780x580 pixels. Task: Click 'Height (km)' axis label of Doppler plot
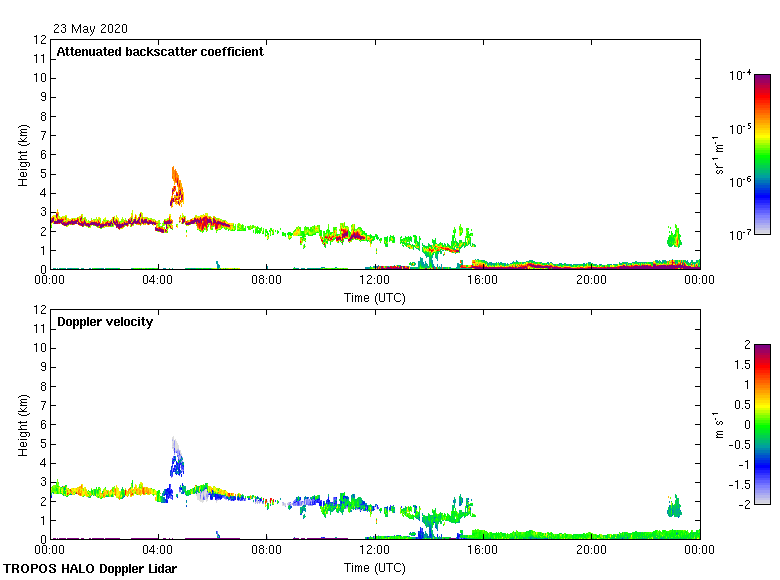(23, 425)
